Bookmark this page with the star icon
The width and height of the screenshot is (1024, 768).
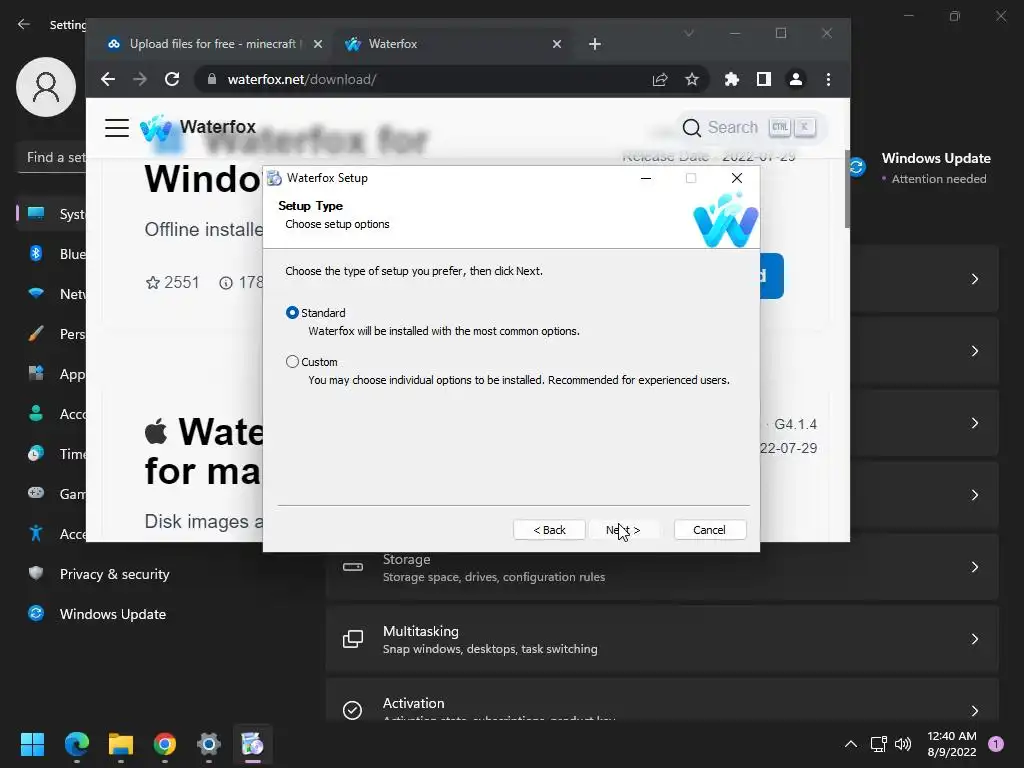(x=692, y=79)
